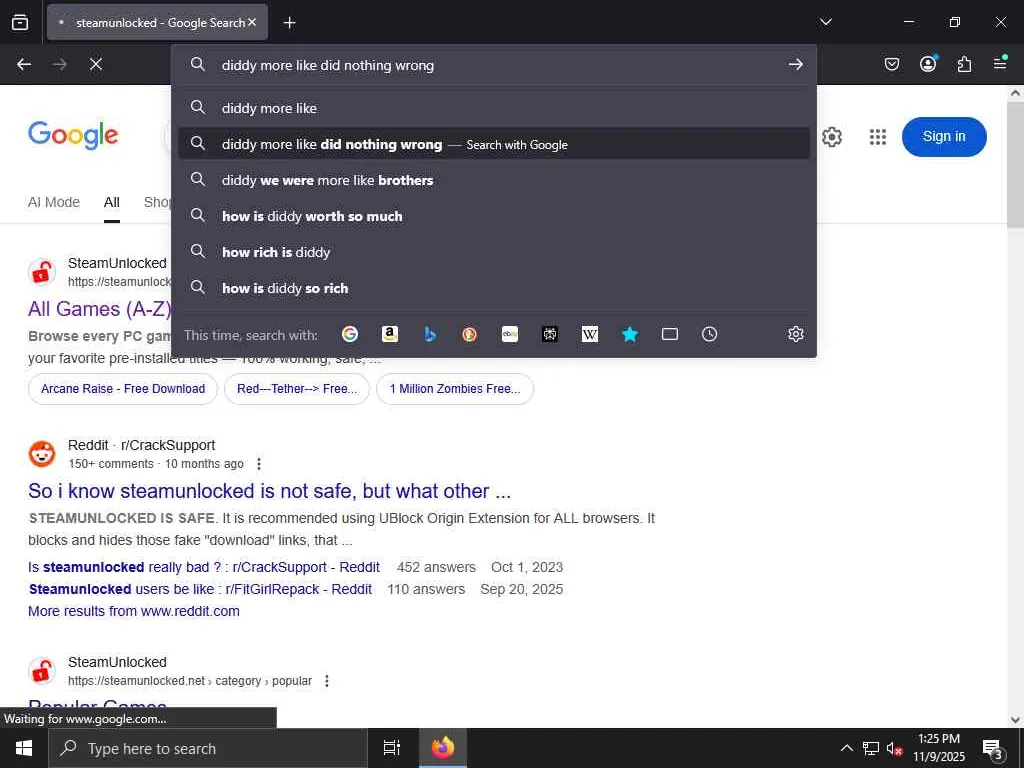Open Windows Task View icon
Image resolution: width=1024 pixels, height=768 pixels.
coord(392,748)
